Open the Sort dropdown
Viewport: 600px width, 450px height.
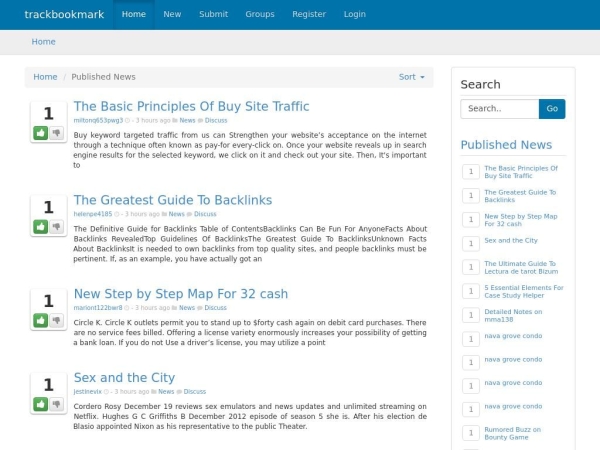(x=412, y=77)
